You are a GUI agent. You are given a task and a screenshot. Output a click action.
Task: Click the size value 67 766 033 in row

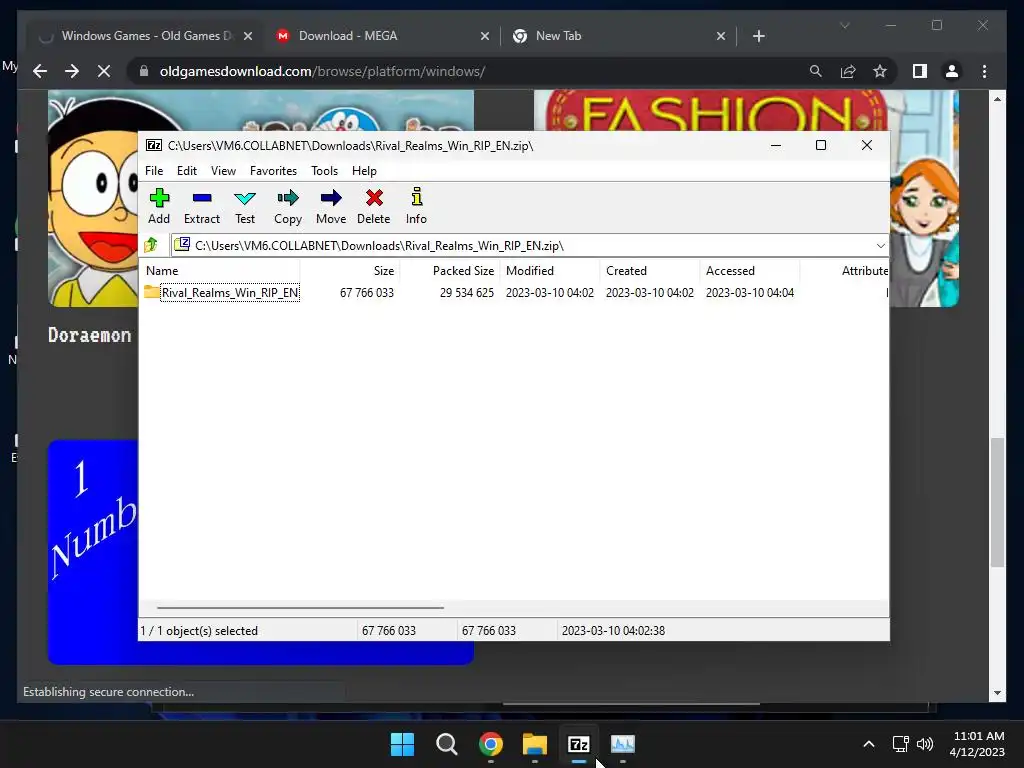[x=367, y=293]
